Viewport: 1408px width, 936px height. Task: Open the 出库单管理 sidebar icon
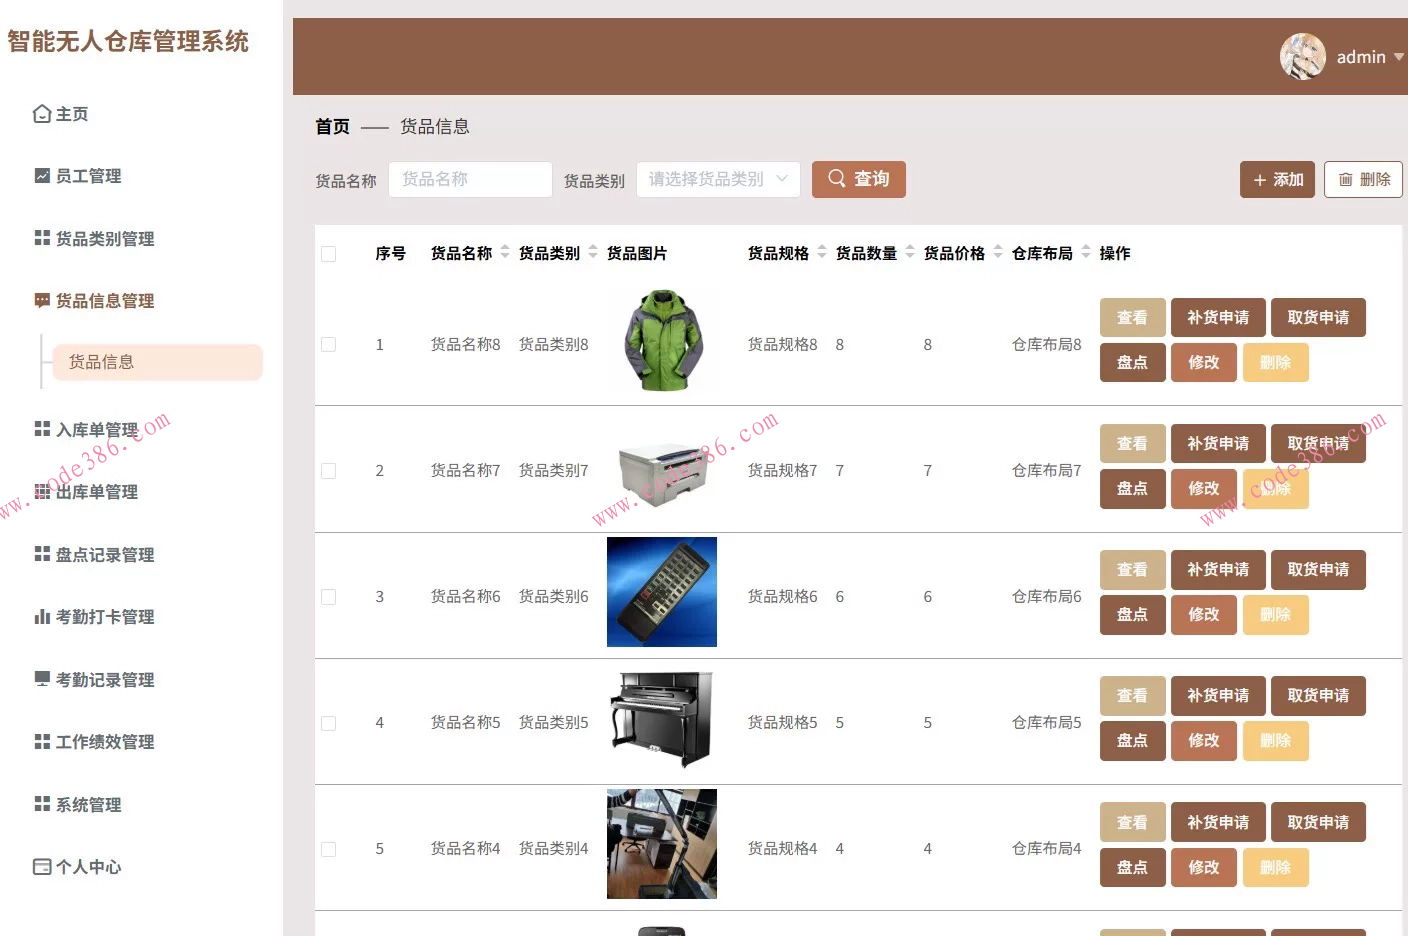point(40,491)
